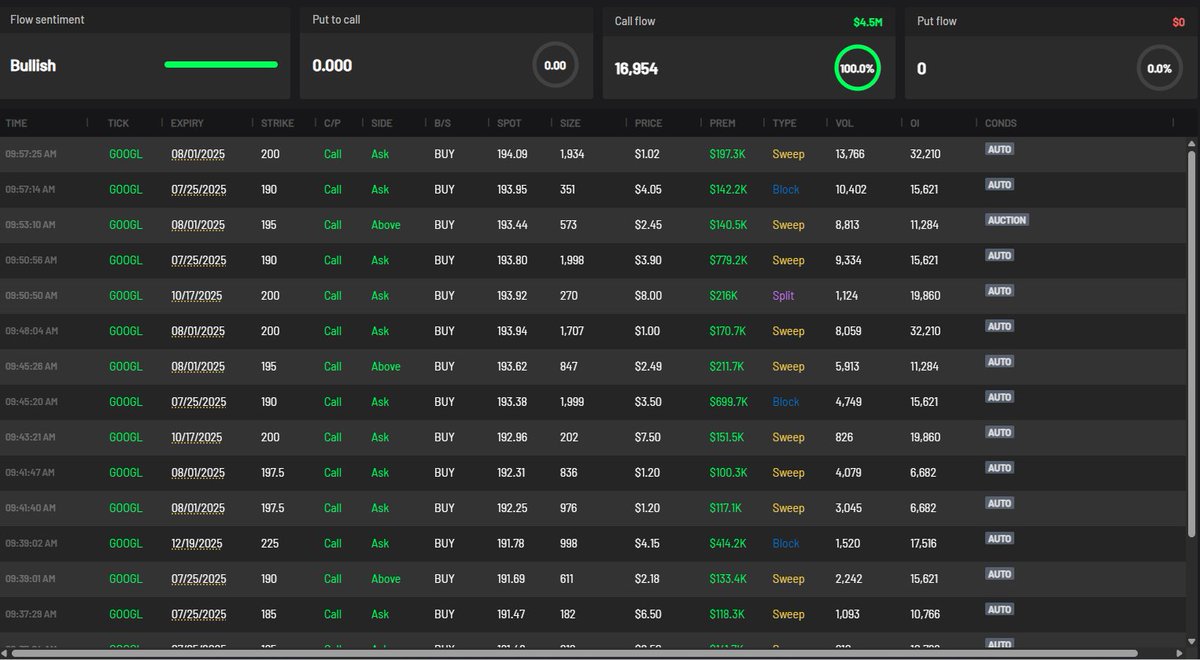The image size is (1200, 660).
Task: Select GOOGL ticker in the 09:57:25 AM row
Action: click(125, 154)
